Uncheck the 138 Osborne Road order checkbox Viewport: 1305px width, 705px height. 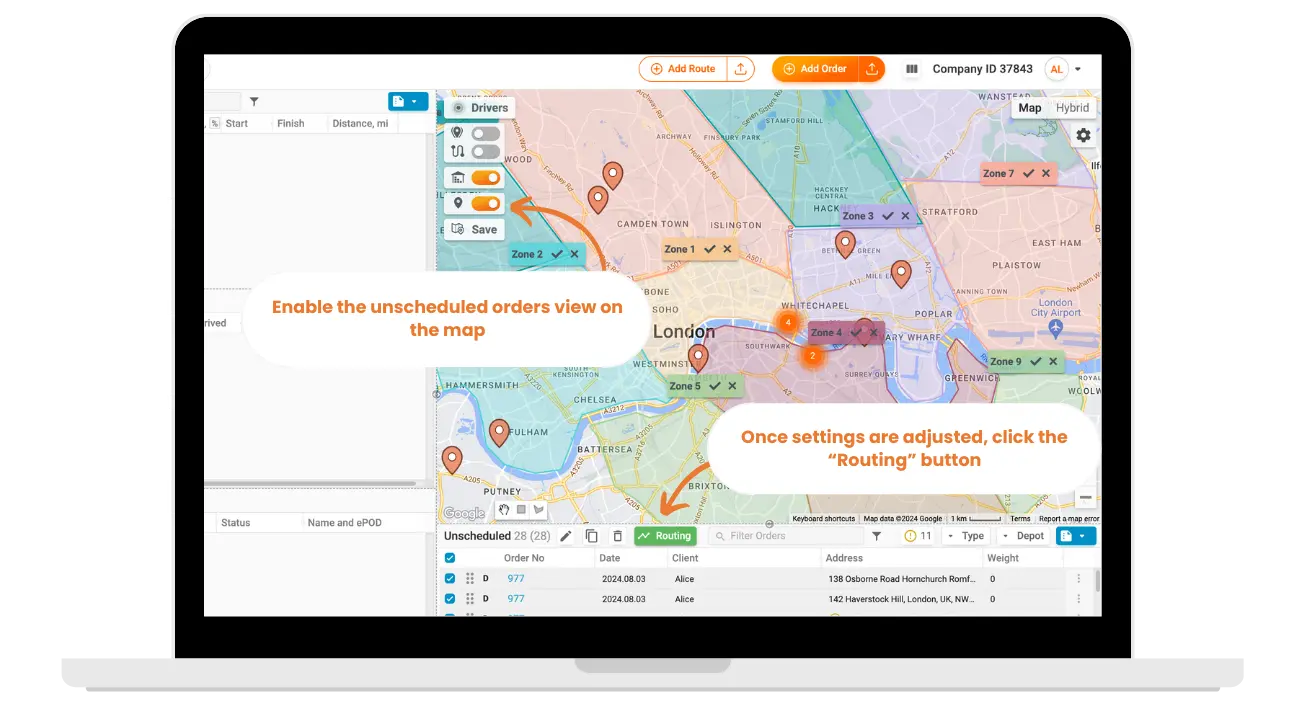[x=450, y=579]
